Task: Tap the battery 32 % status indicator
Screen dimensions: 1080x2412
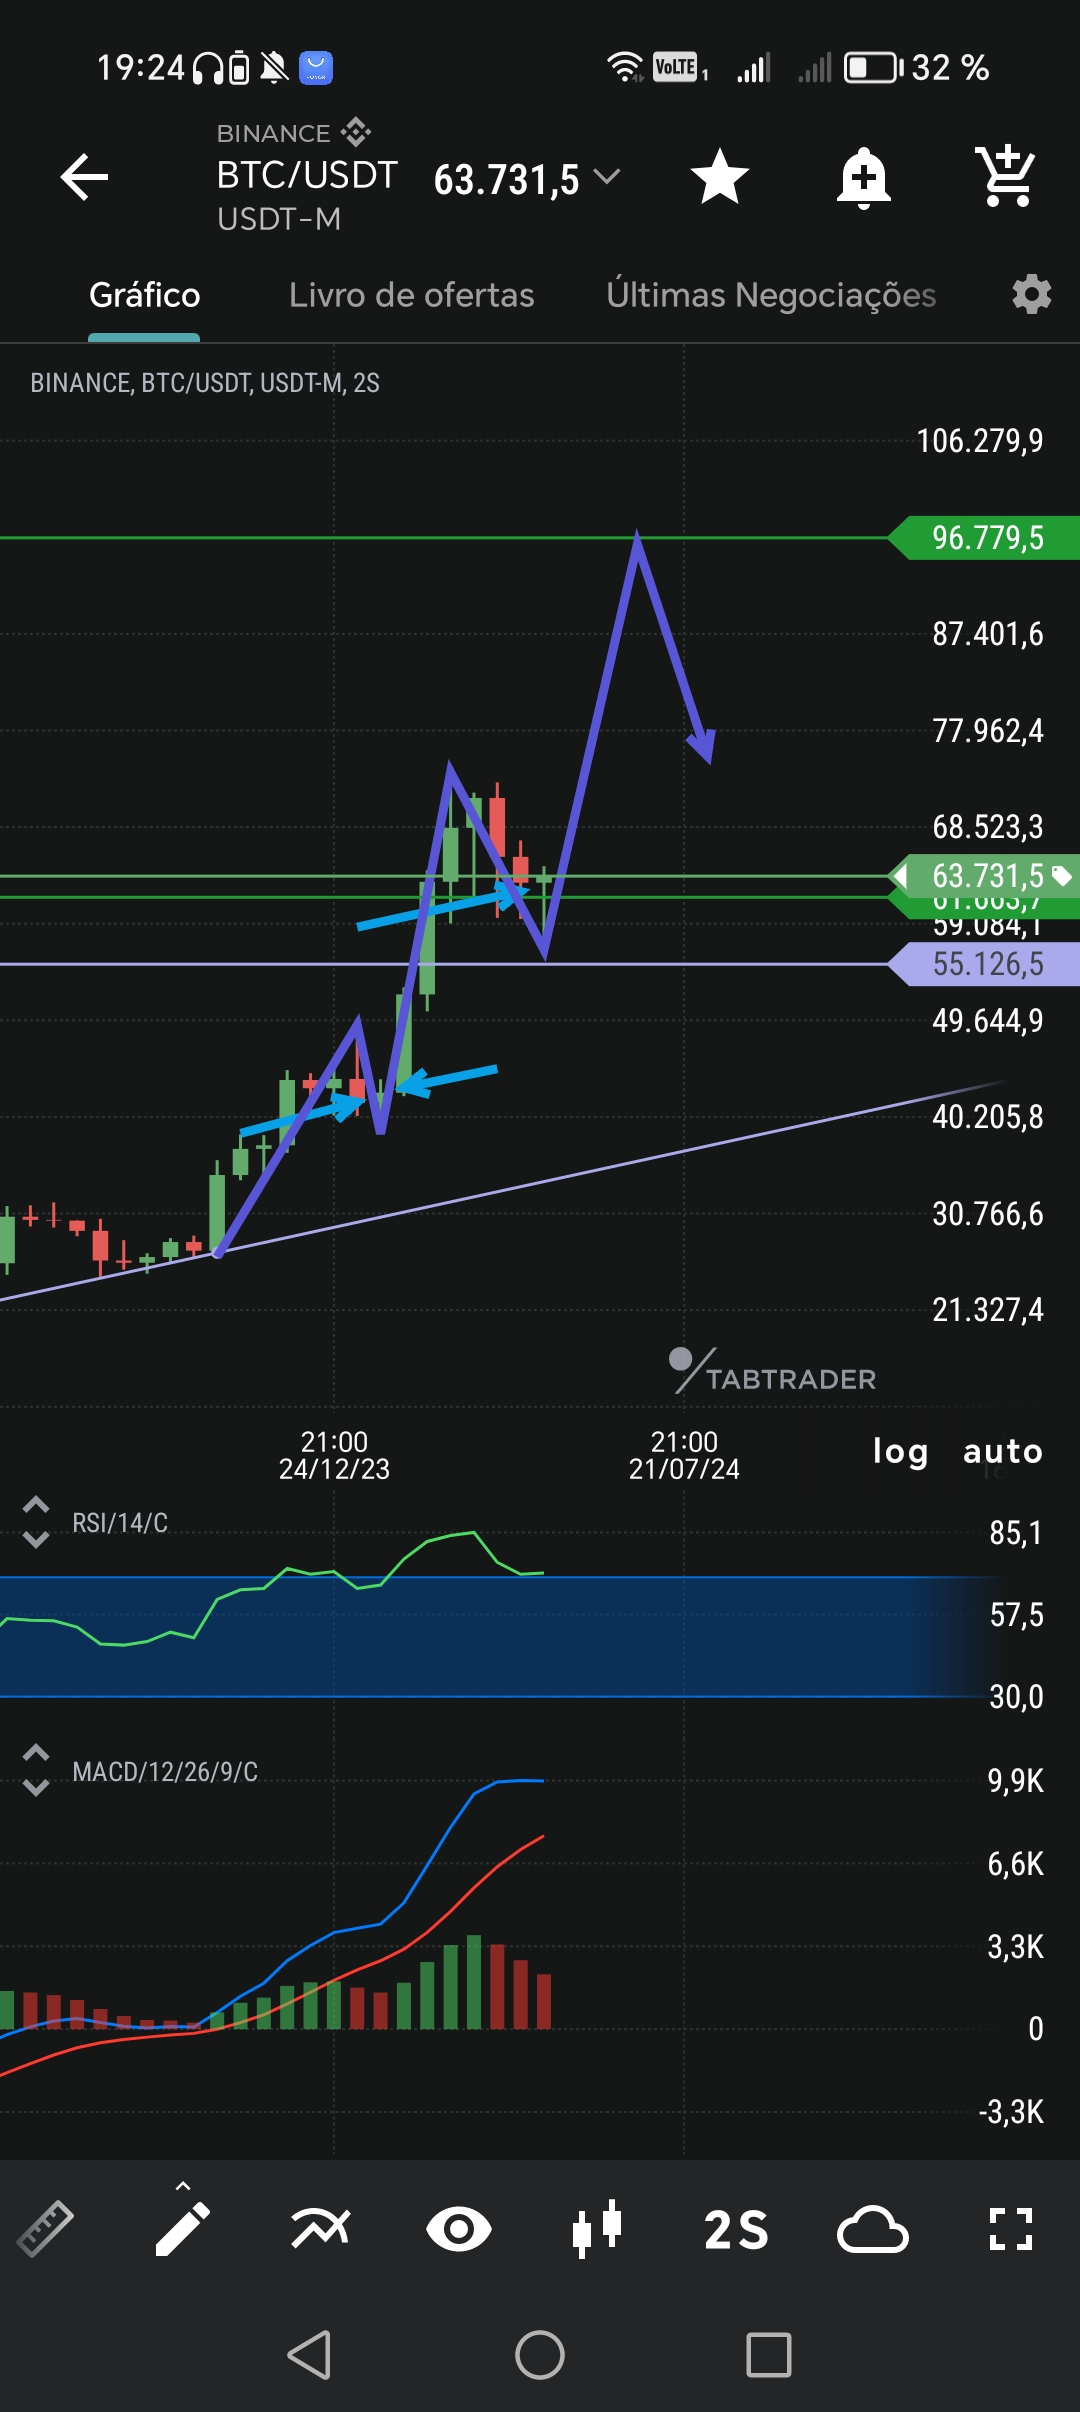Action: pyautogui.click(x=917, y=68)
